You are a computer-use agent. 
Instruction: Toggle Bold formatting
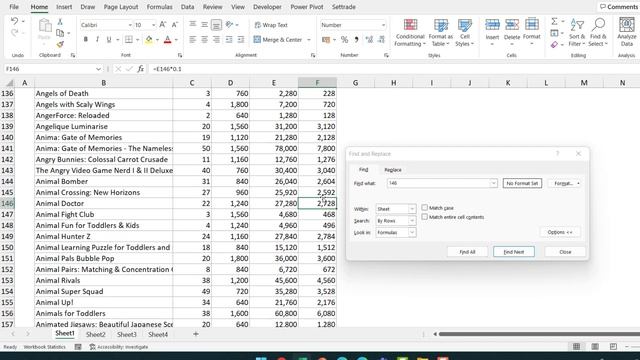click(x=86, y=40)
